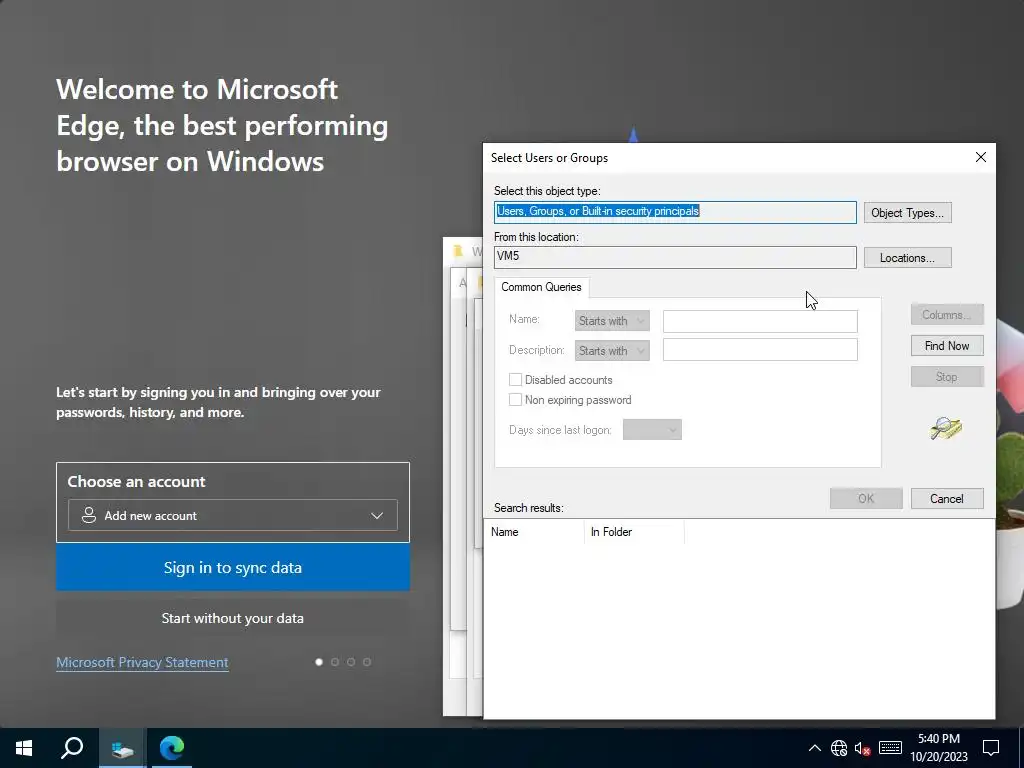
Task: Click the Description text input field
Action: point(760,349)
